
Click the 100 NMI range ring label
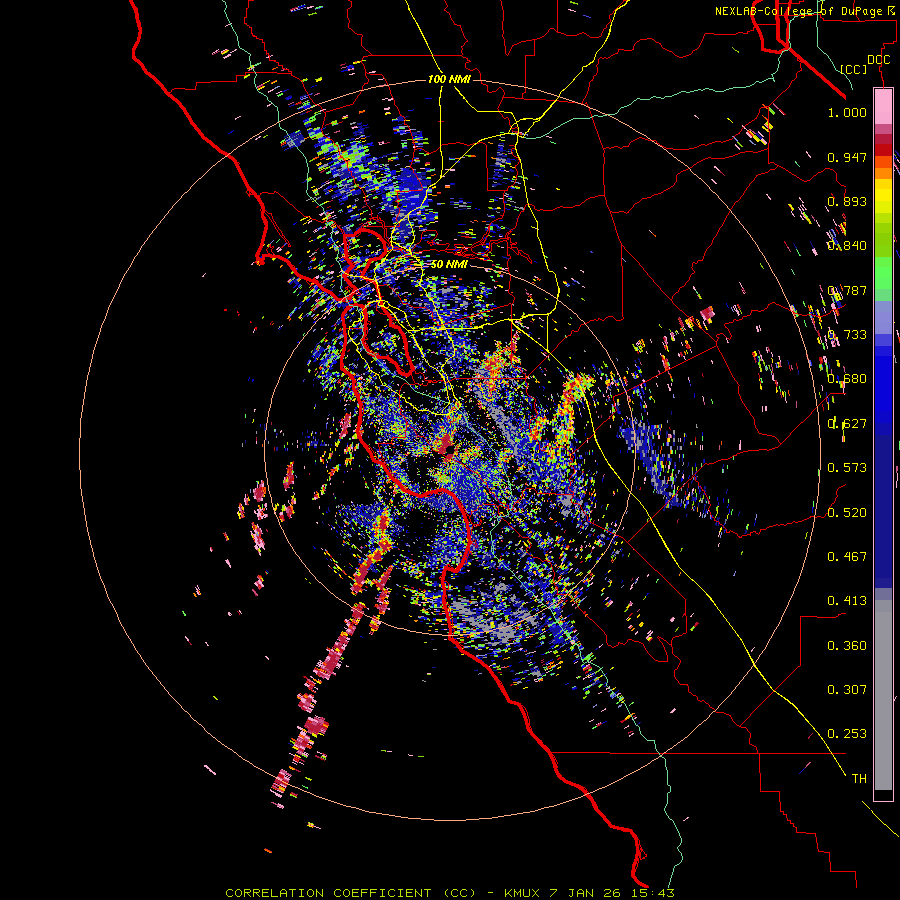coord(449,79)
